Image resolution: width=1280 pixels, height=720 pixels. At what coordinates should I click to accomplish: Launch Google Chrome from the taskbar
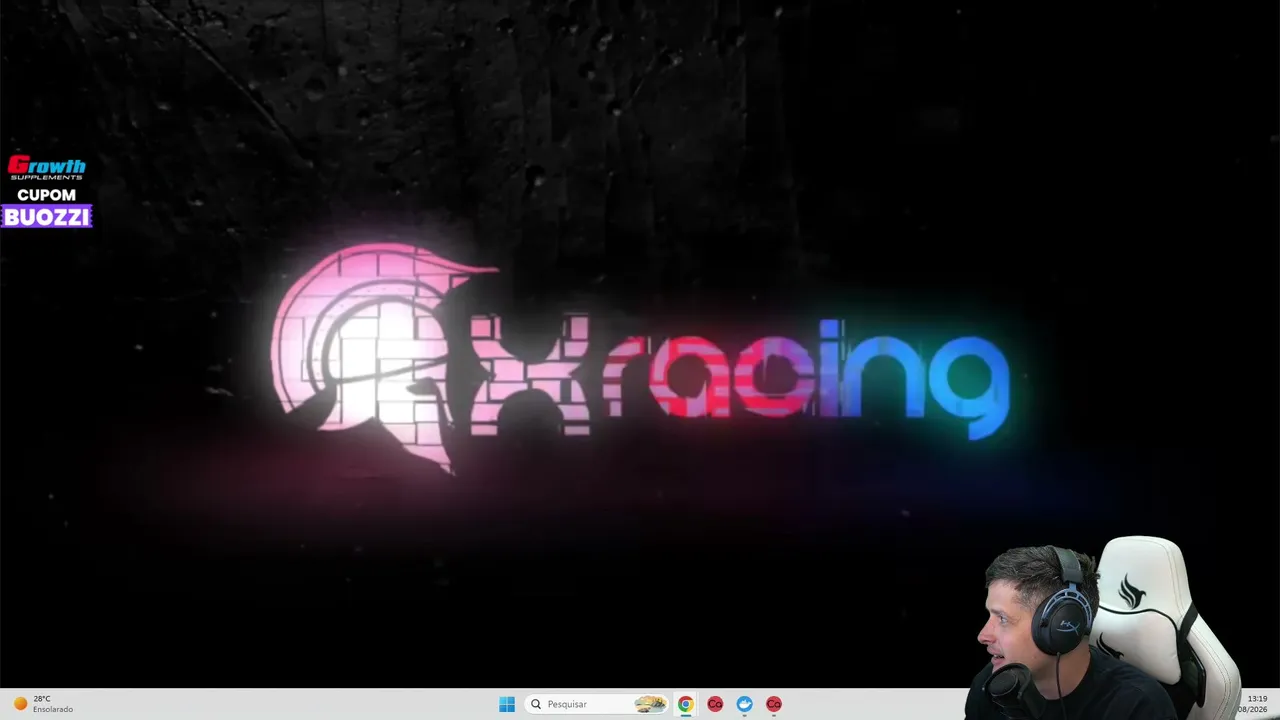point(685,704)
